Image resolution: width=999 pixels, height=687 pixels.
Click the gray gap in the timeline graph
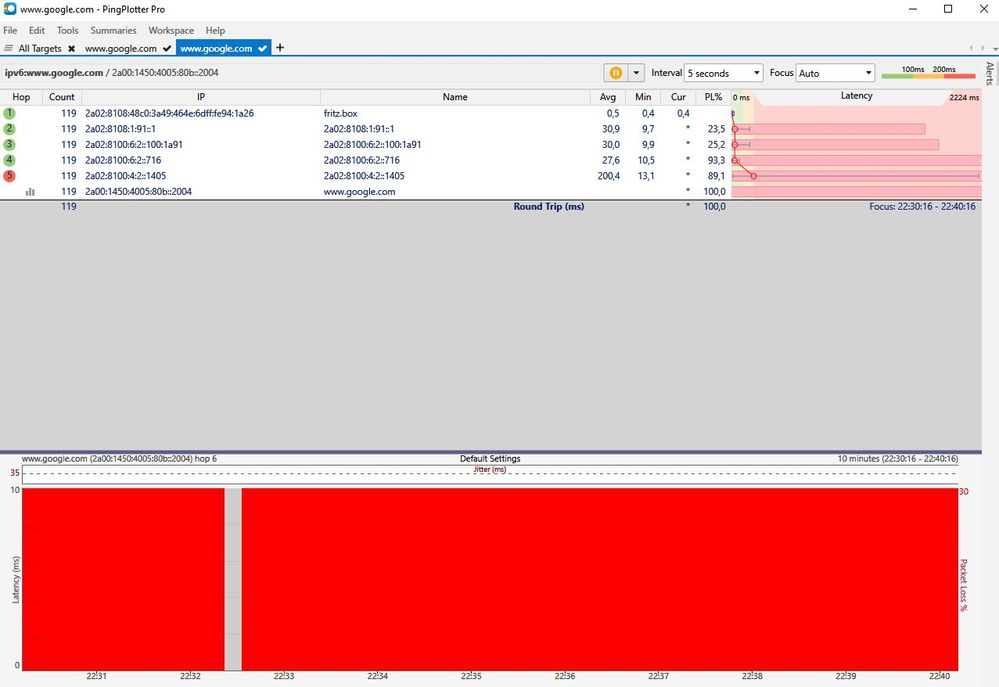pos(233,579)
